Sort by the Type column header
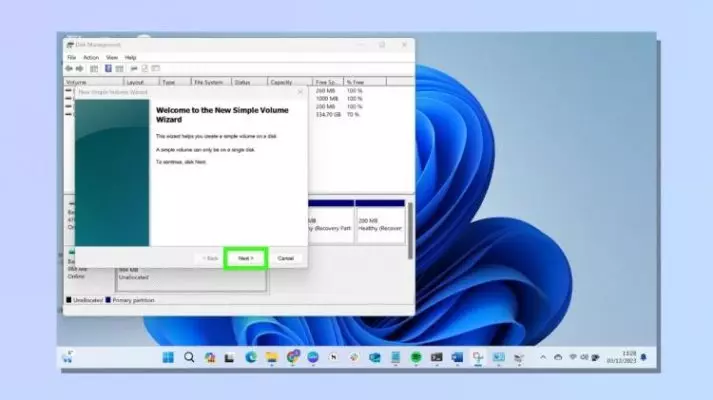 [x=175, y=82]
